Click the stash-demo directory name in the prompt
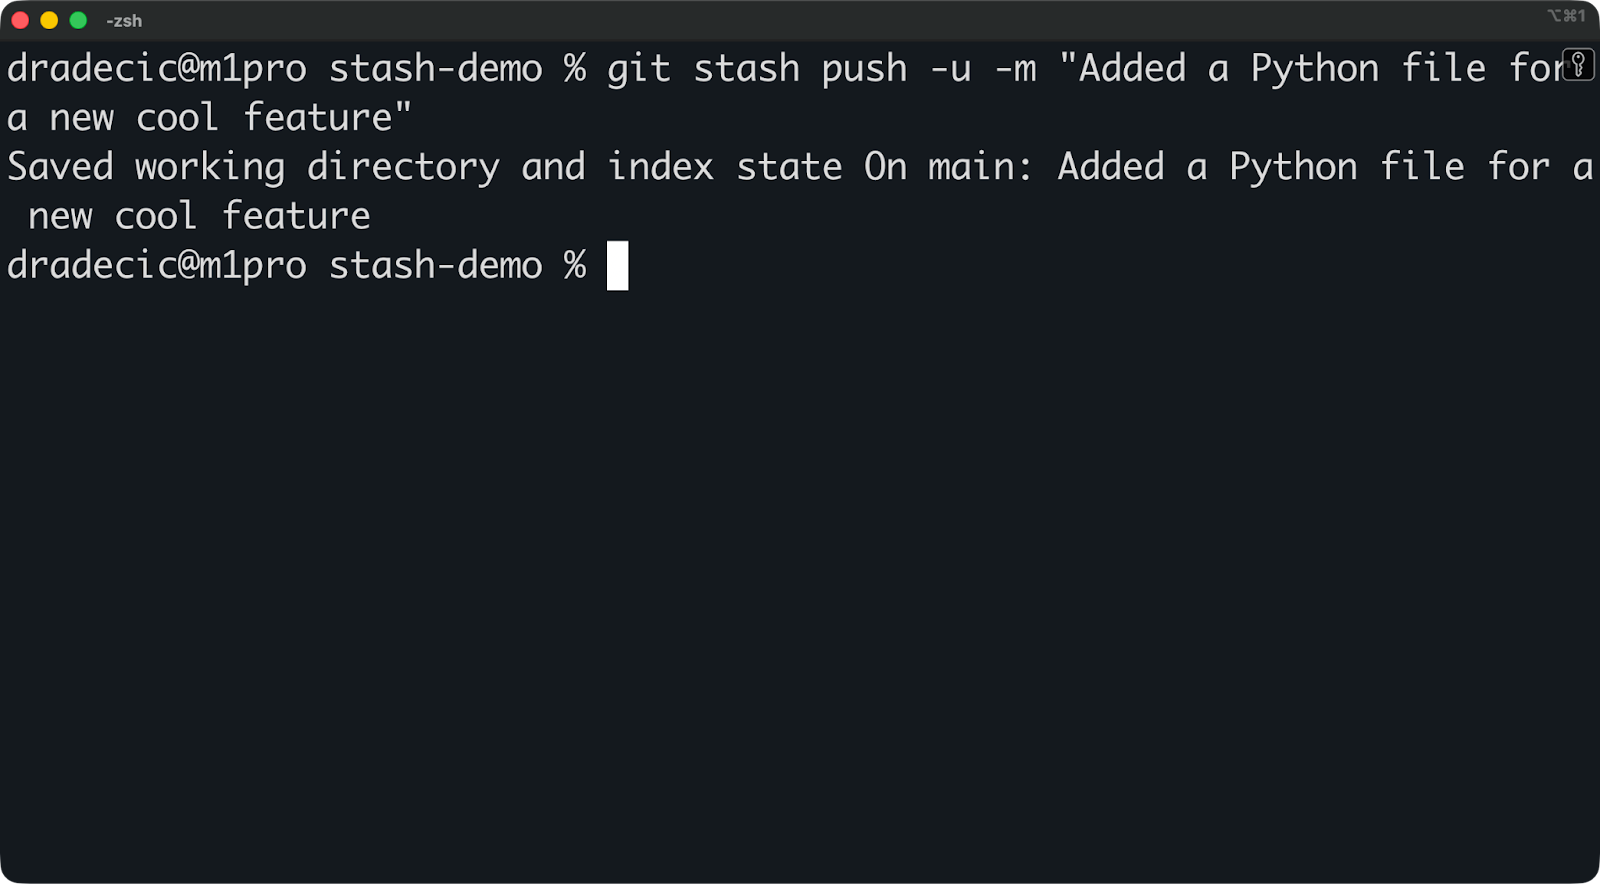 coord(435,265)
